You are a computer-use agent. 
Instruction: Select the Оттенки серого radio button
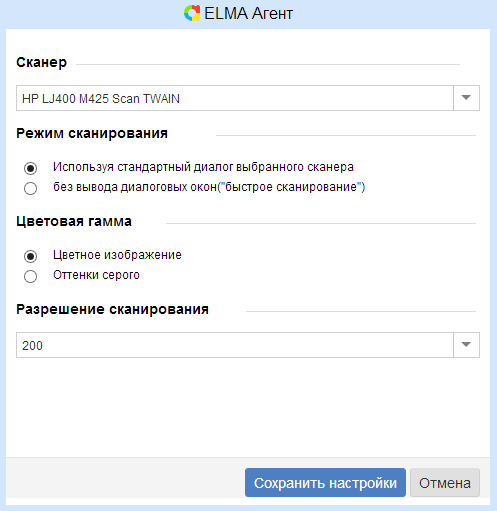coord(30,276)
